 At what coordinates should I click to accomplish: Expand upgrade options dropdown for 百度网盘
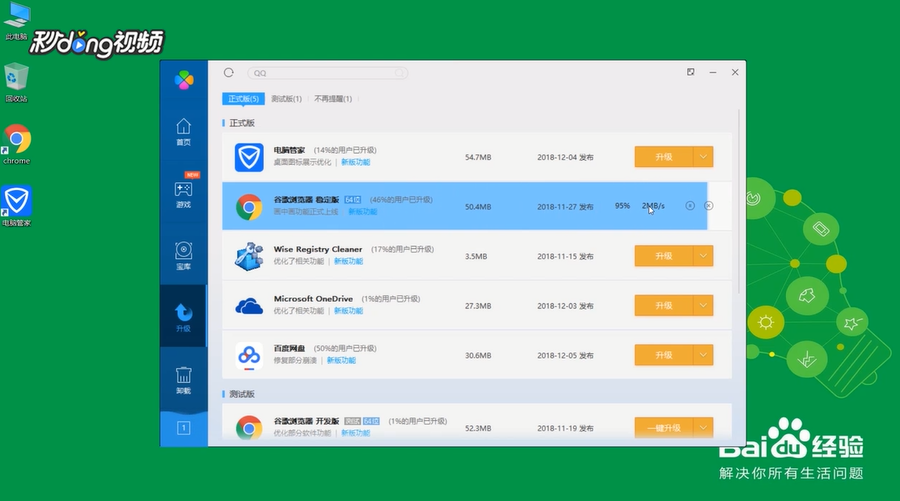(x=703, y=355)
